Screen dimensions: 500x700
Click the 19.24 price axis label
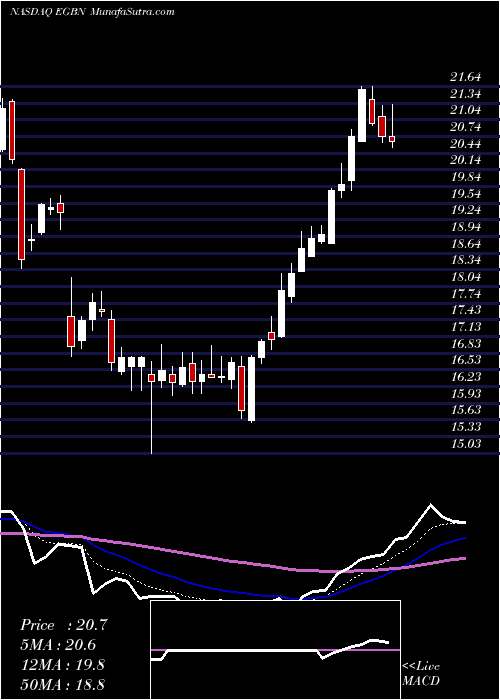click(465, 210)
